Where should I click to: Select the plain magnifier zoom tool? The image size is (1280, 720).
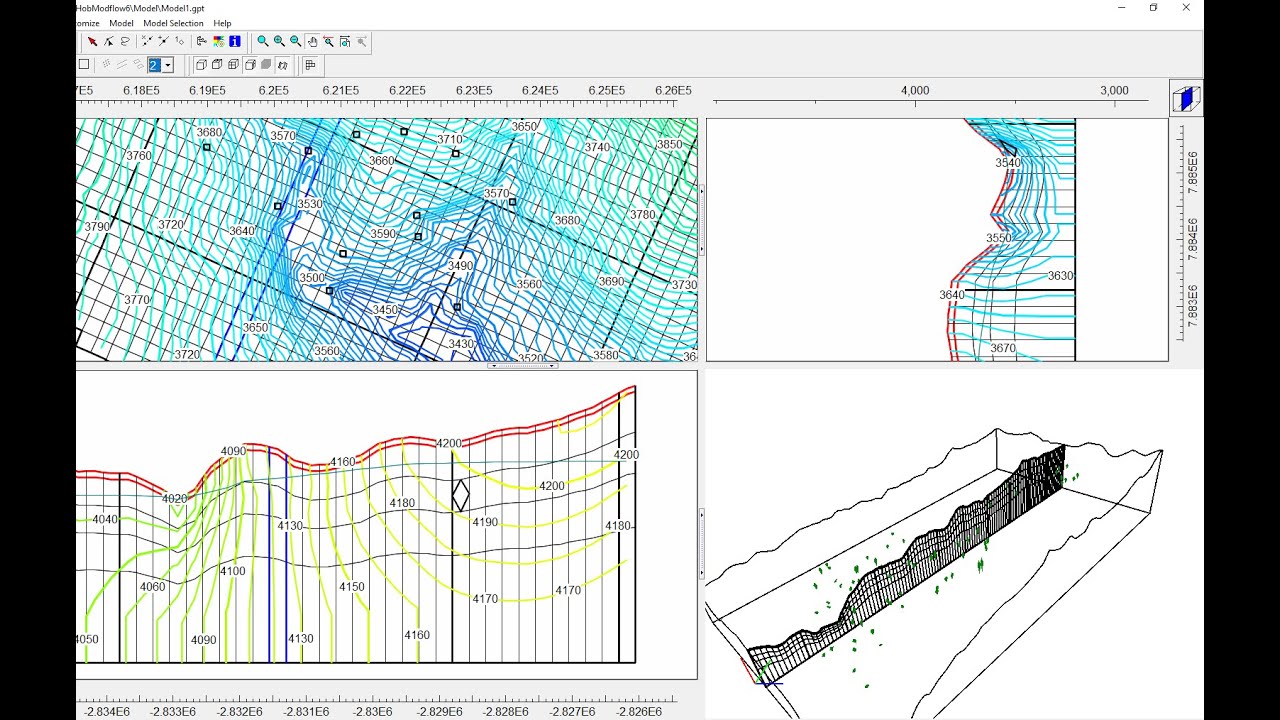[x=262, y=41]
